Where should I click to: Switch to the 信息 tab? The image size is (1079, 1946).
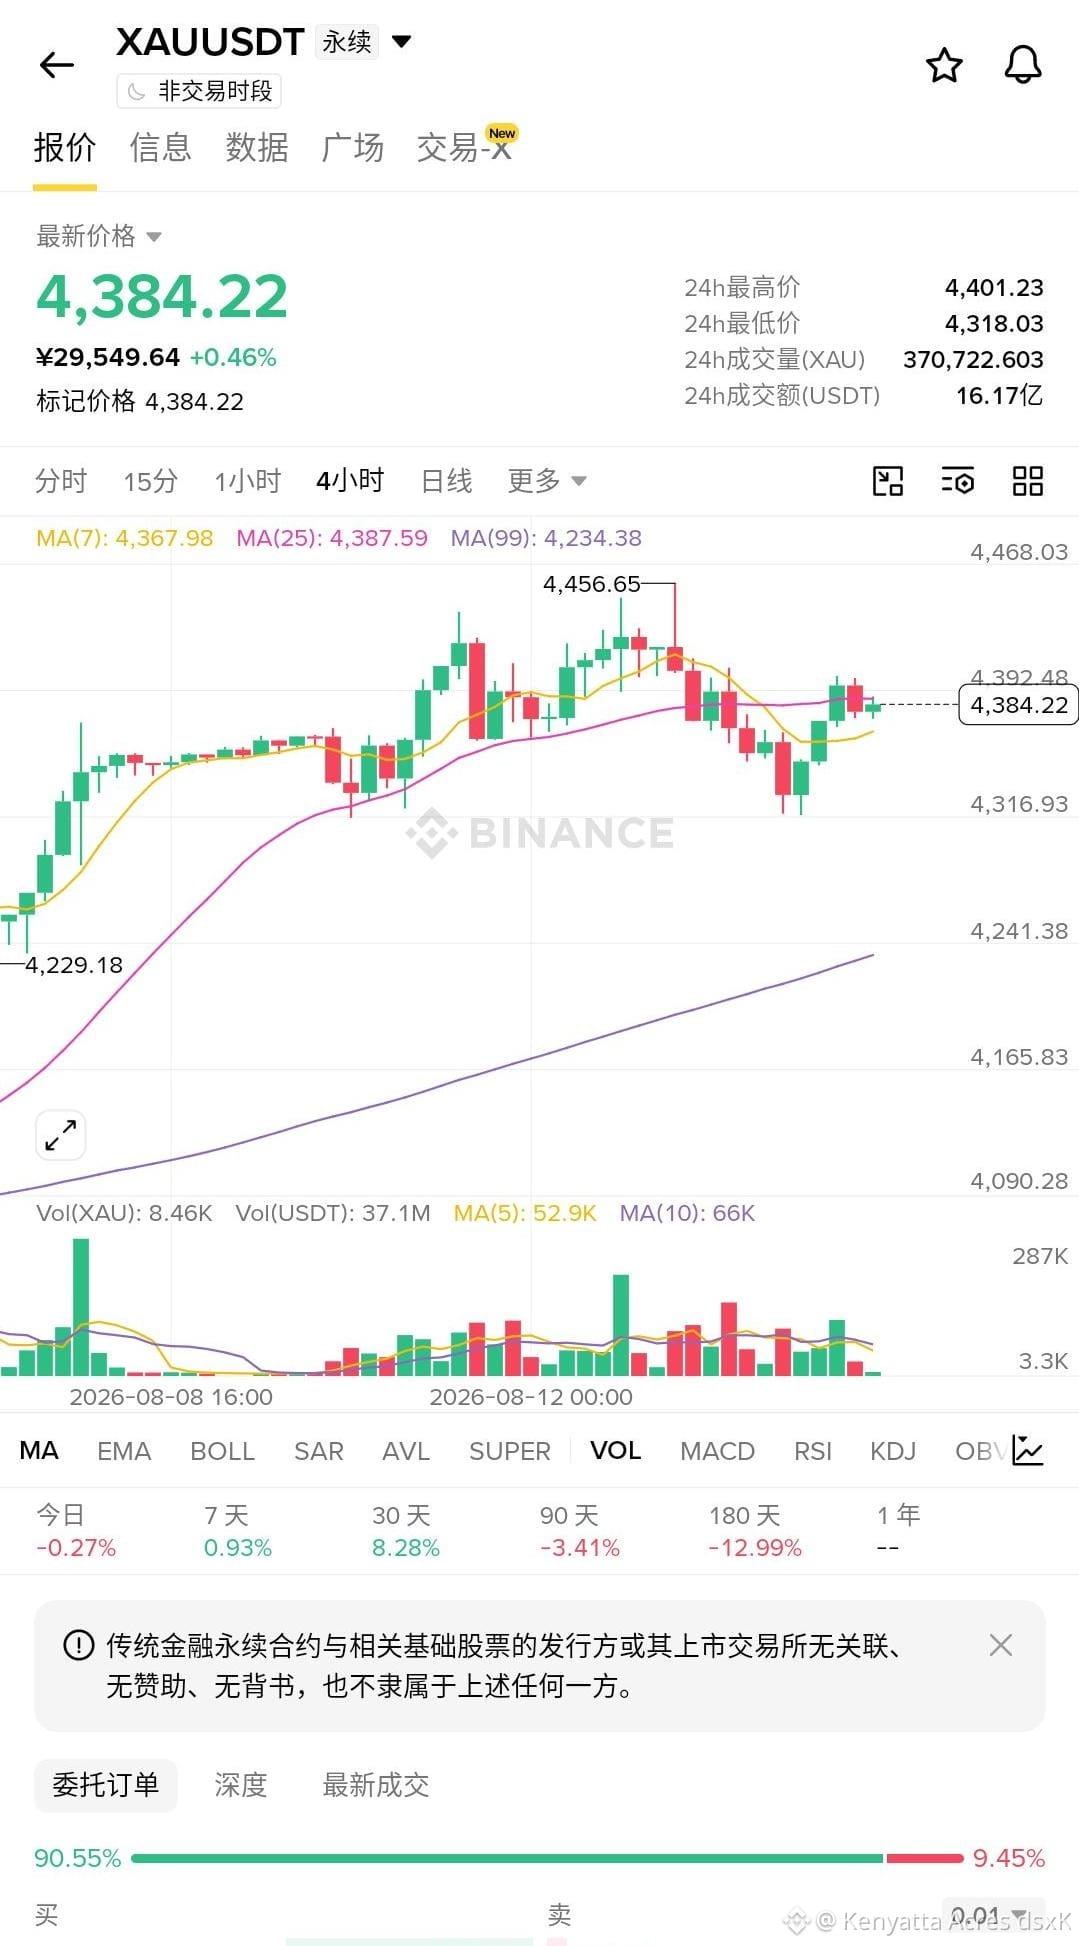click(x=160, y=148)
